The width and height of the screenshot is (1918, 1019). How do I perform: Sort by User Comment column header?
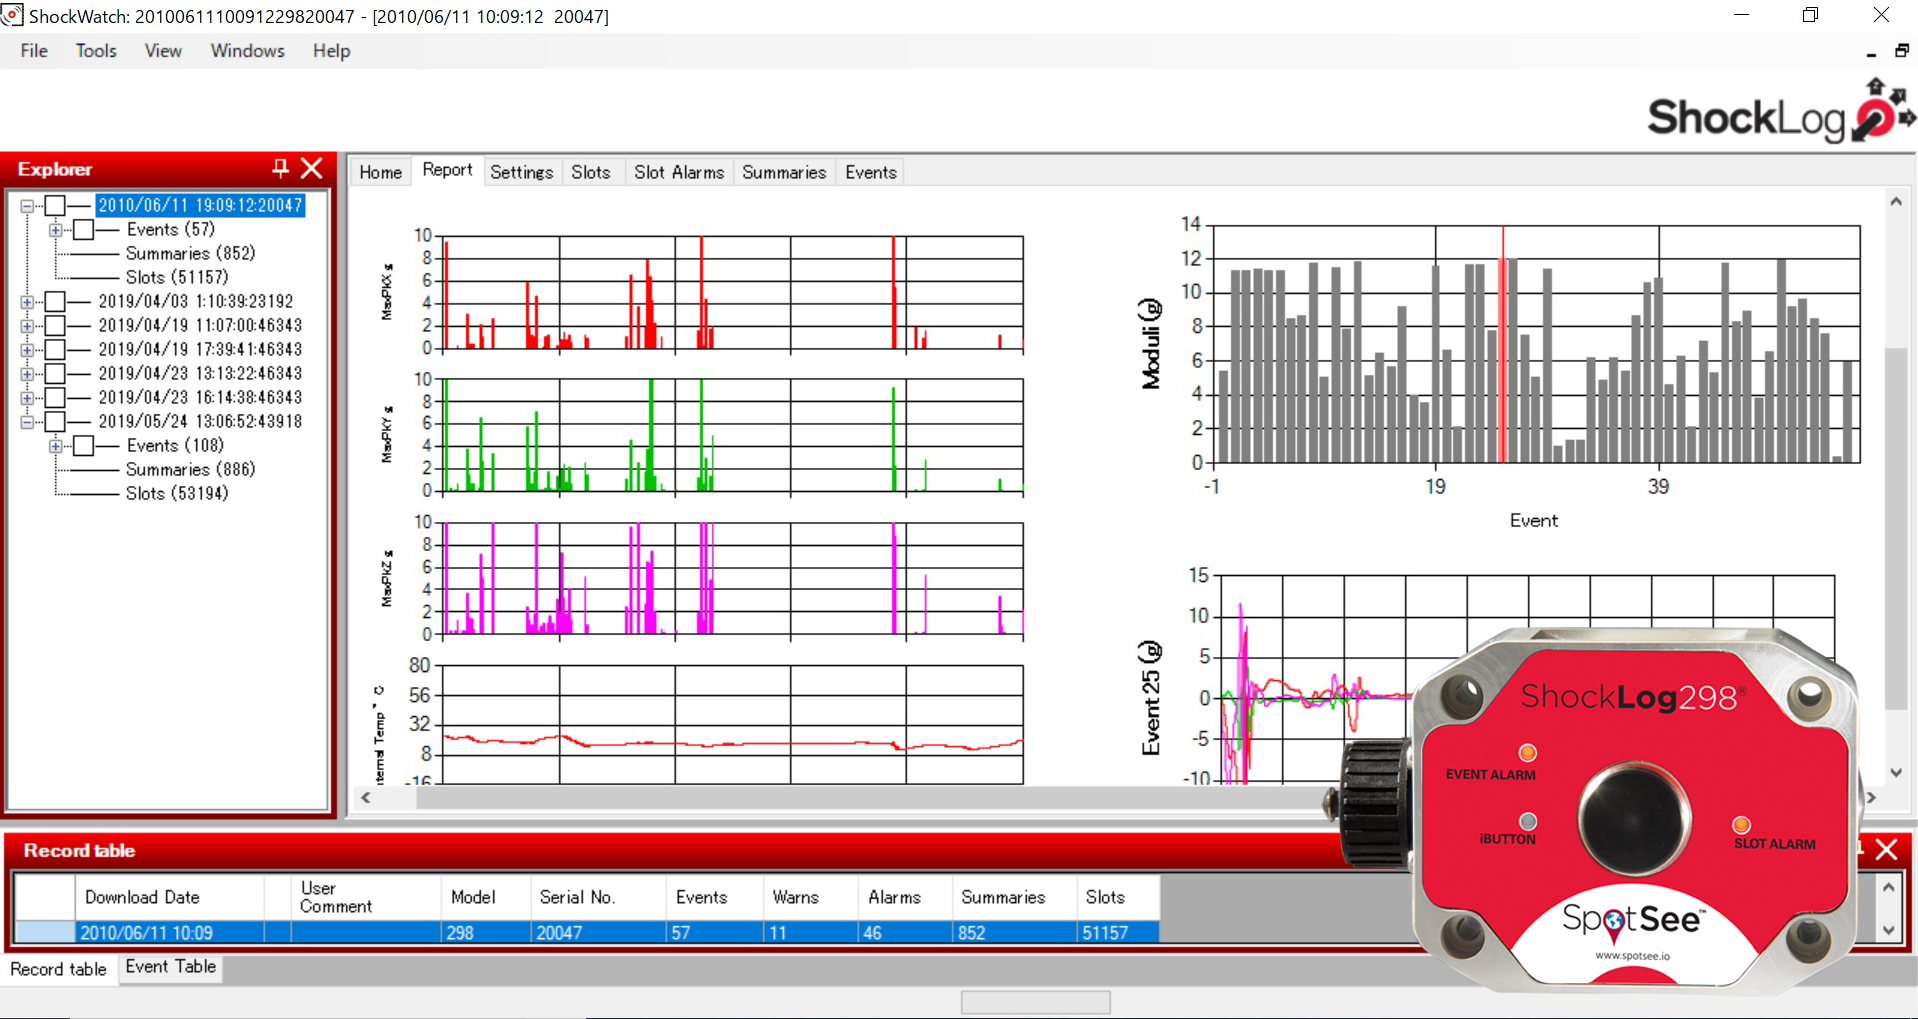click(366, 897)
